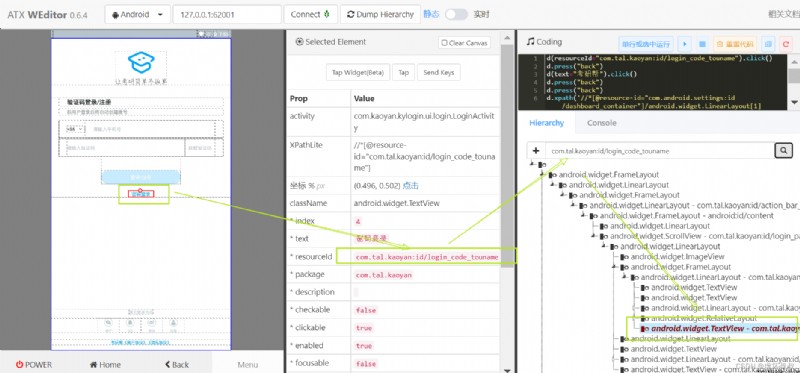Click the ATX WEditor title logo
This screenshot has height=373, width=800.
tap(47, 15)
